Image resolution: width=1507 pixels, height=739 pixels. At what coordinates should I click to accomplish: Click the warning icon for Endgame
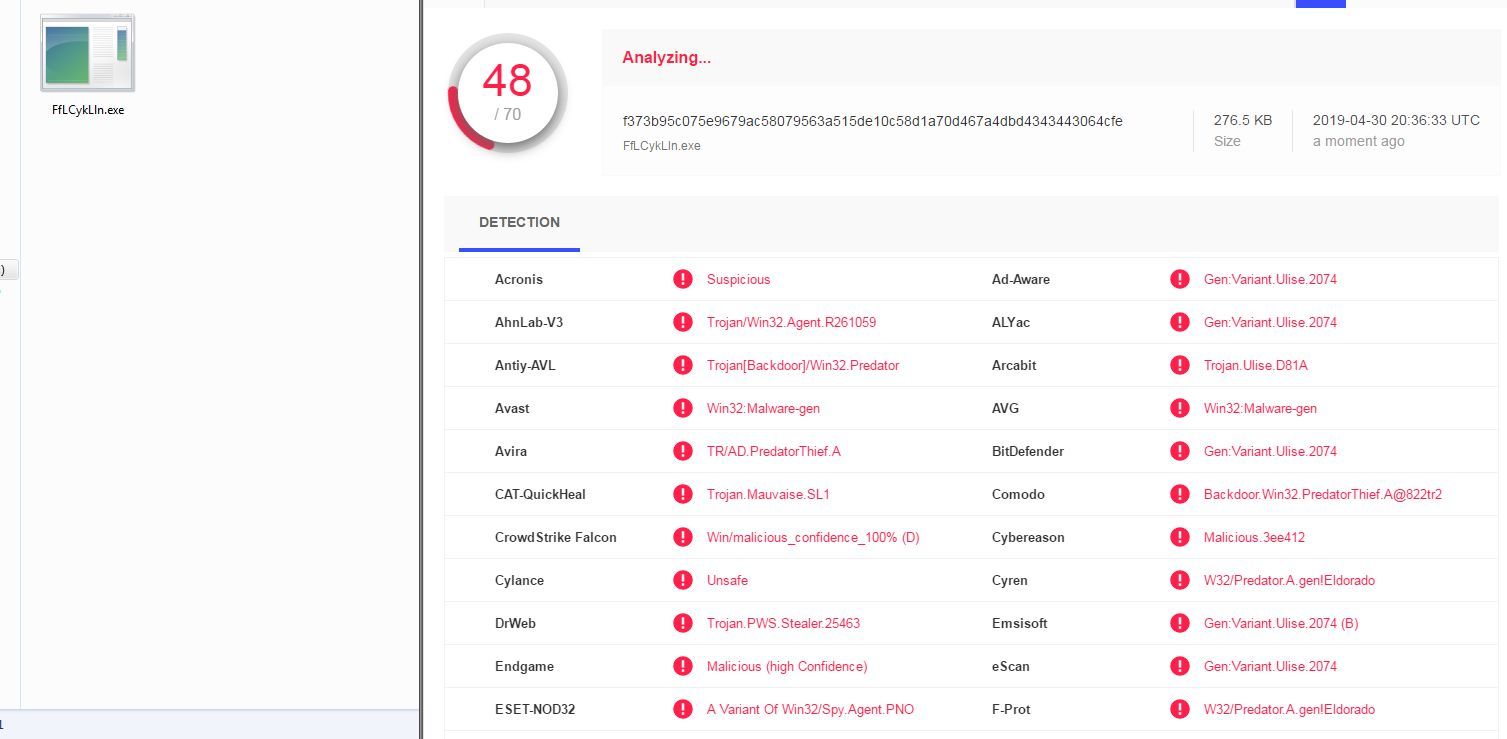(683, 666)
